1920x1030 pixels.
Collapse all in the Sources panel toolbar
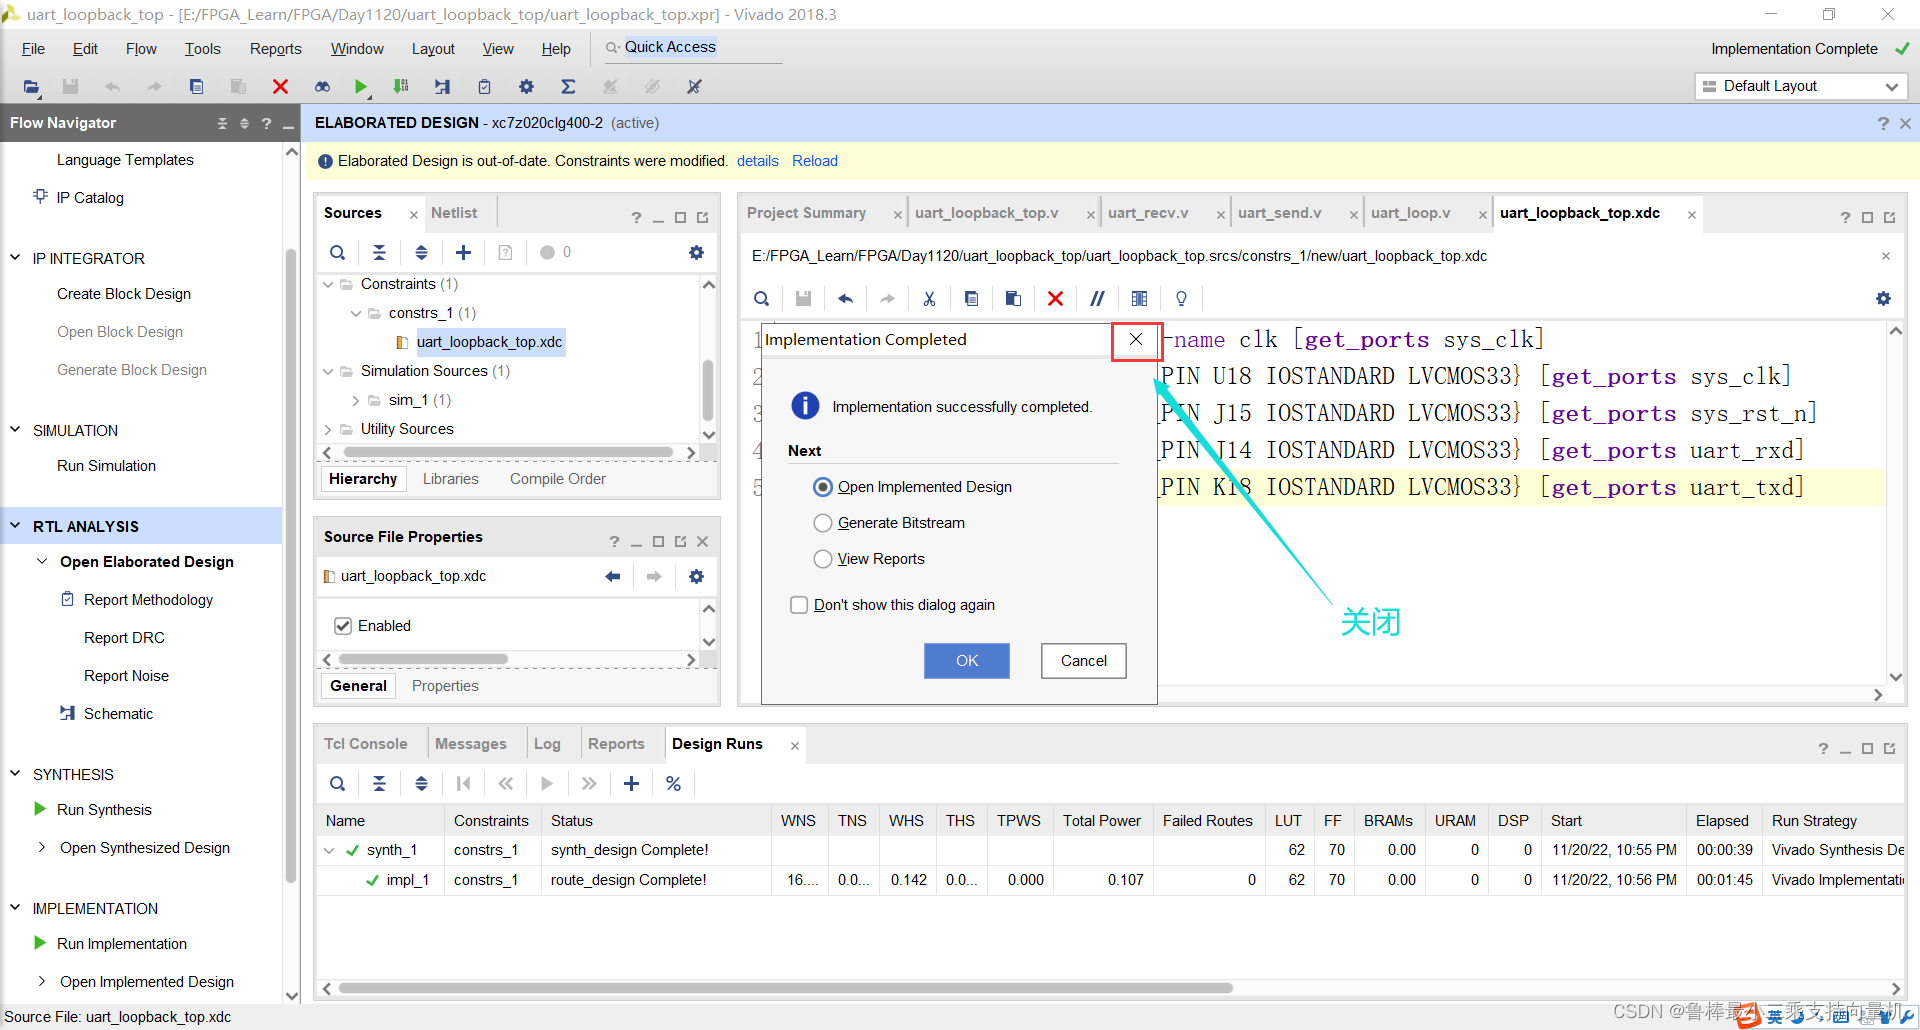(x=379, y=252)
